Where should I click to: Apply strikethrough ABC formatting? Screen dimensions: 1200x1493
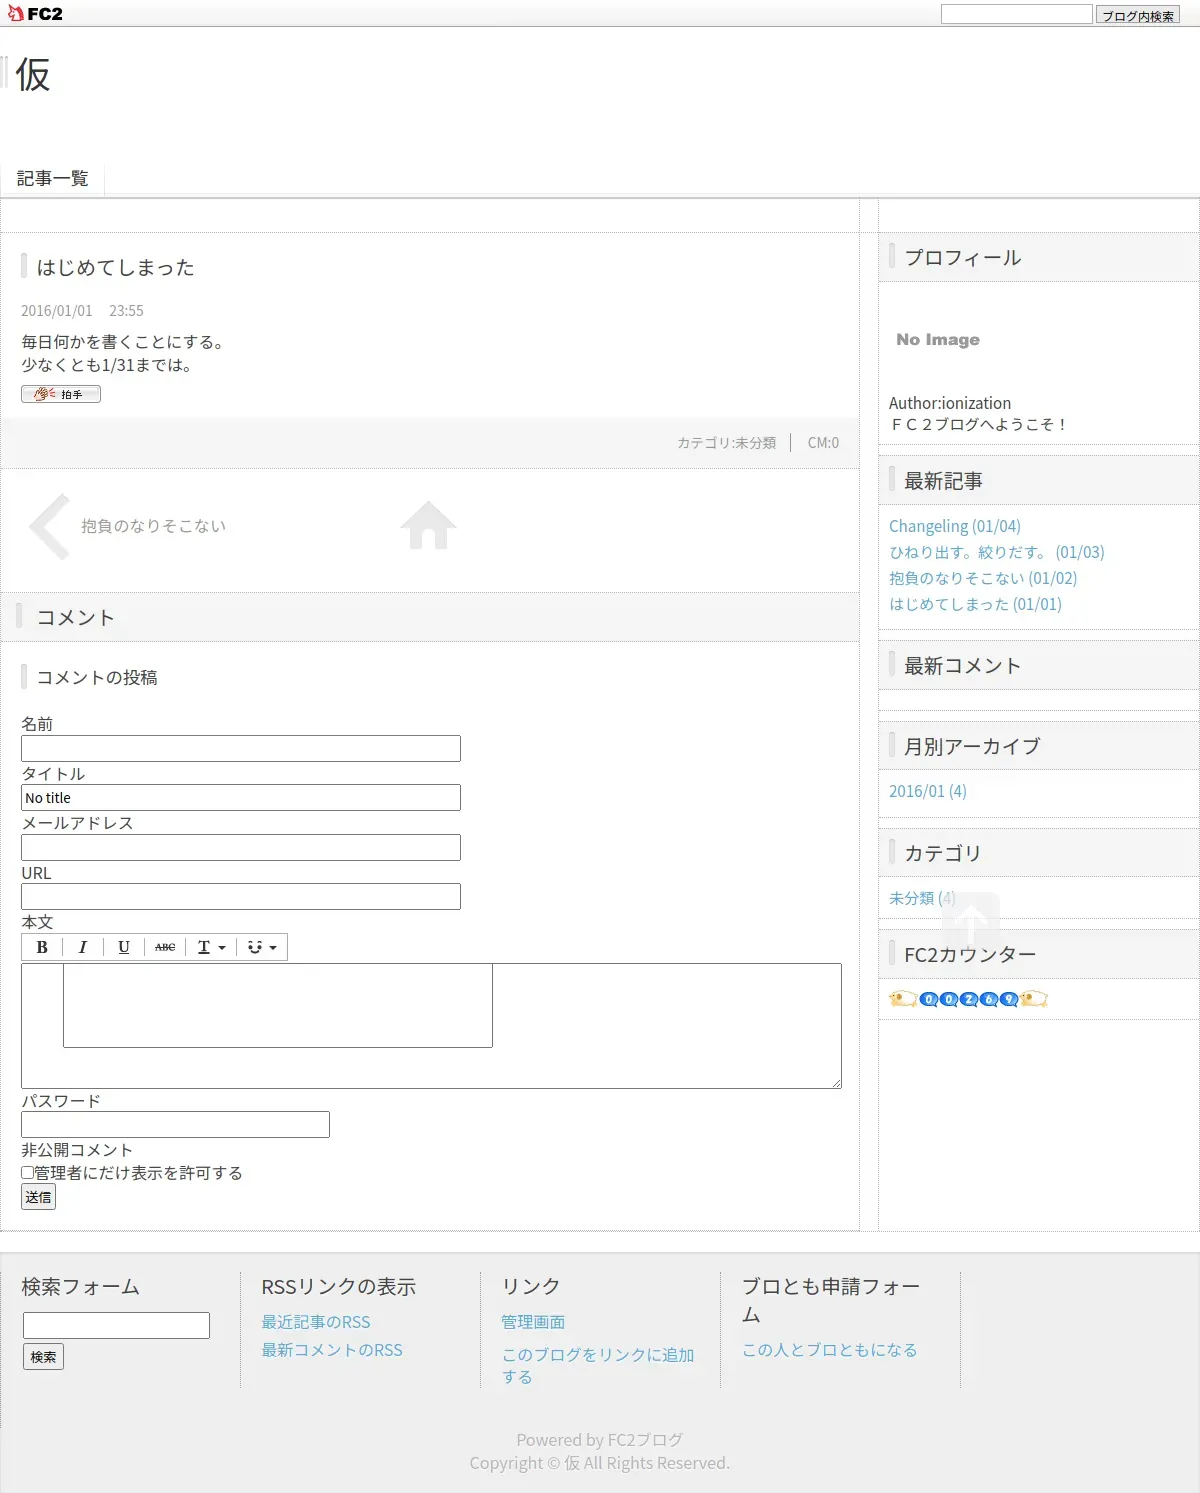[165, 947]
